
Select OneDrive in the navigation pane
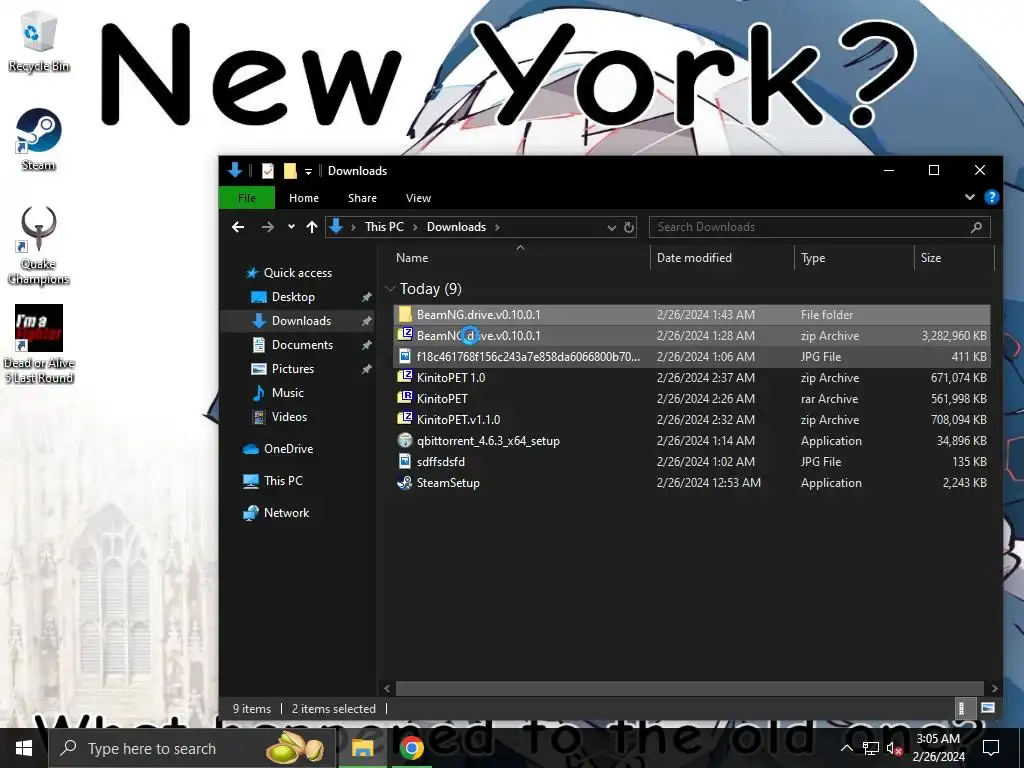pos(288,449)
